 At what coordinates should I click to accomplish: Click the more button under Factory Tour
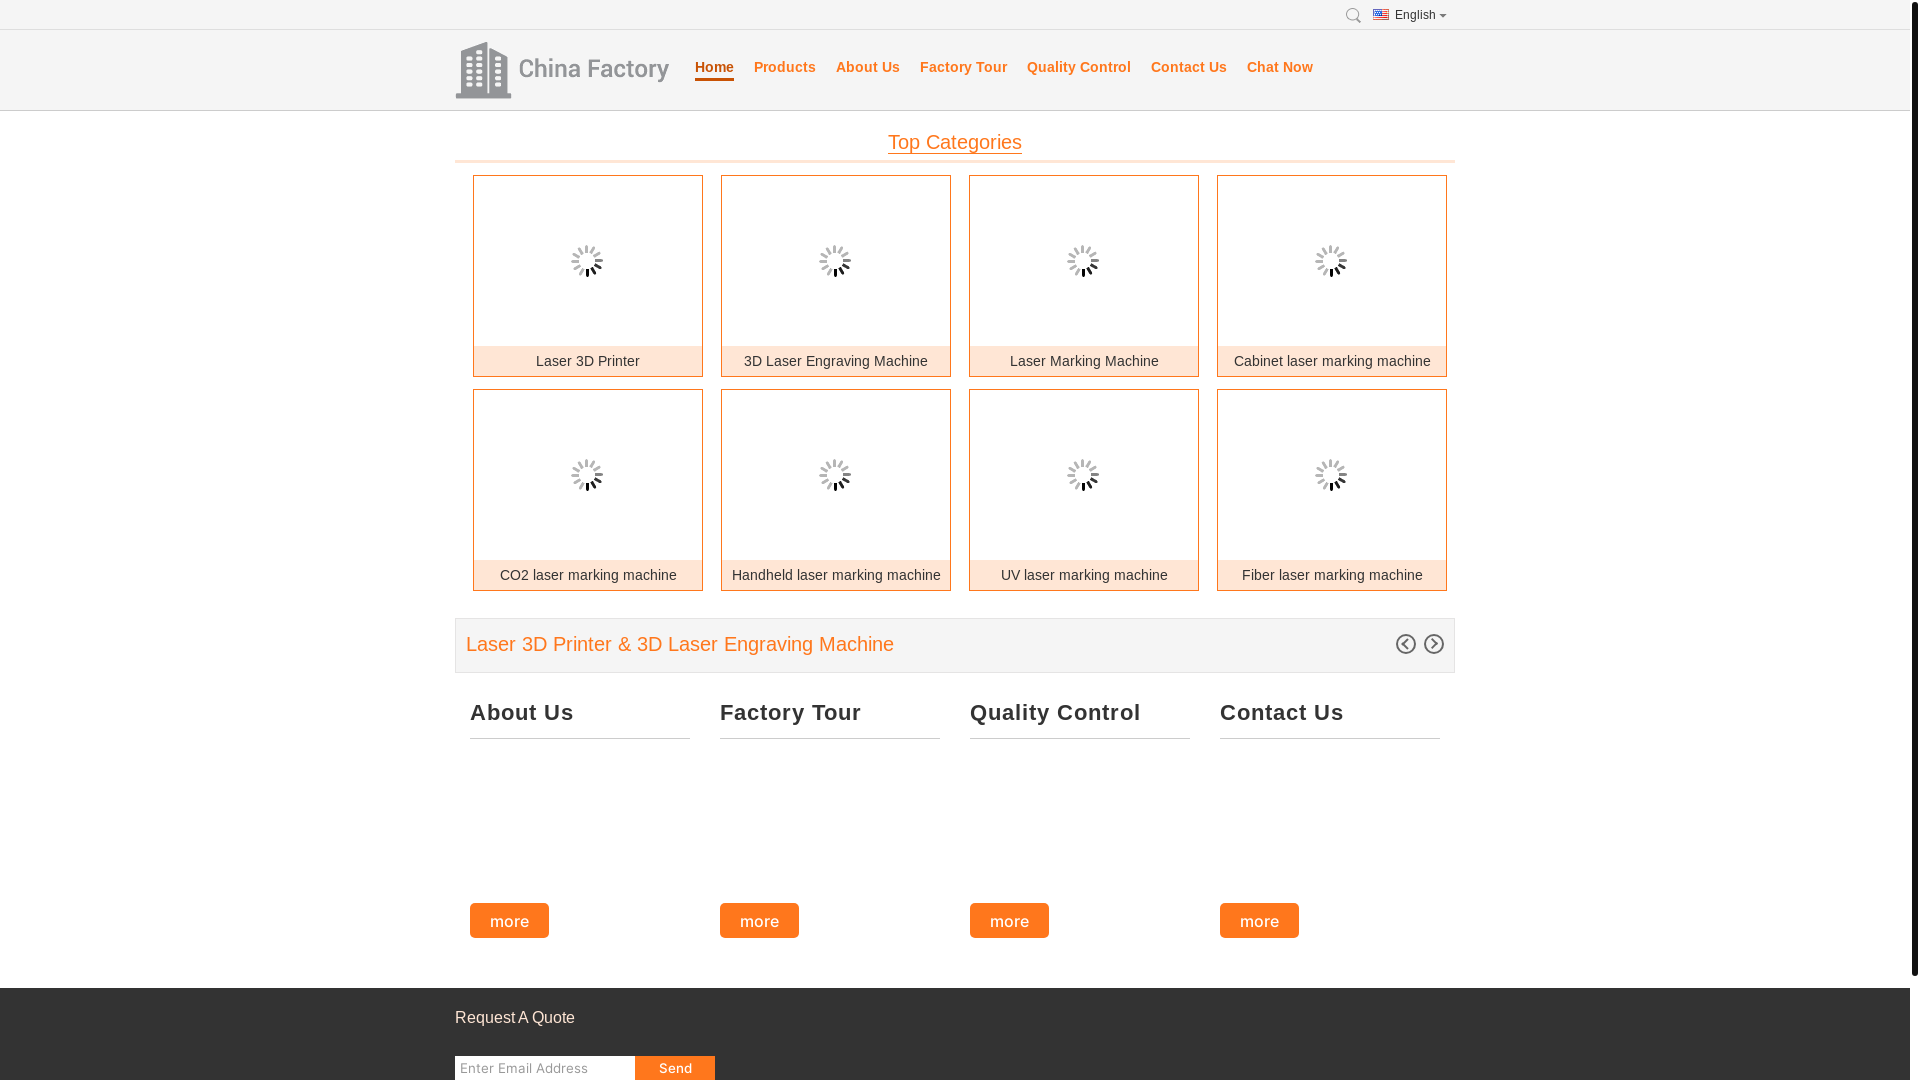[x=759, y=920]
